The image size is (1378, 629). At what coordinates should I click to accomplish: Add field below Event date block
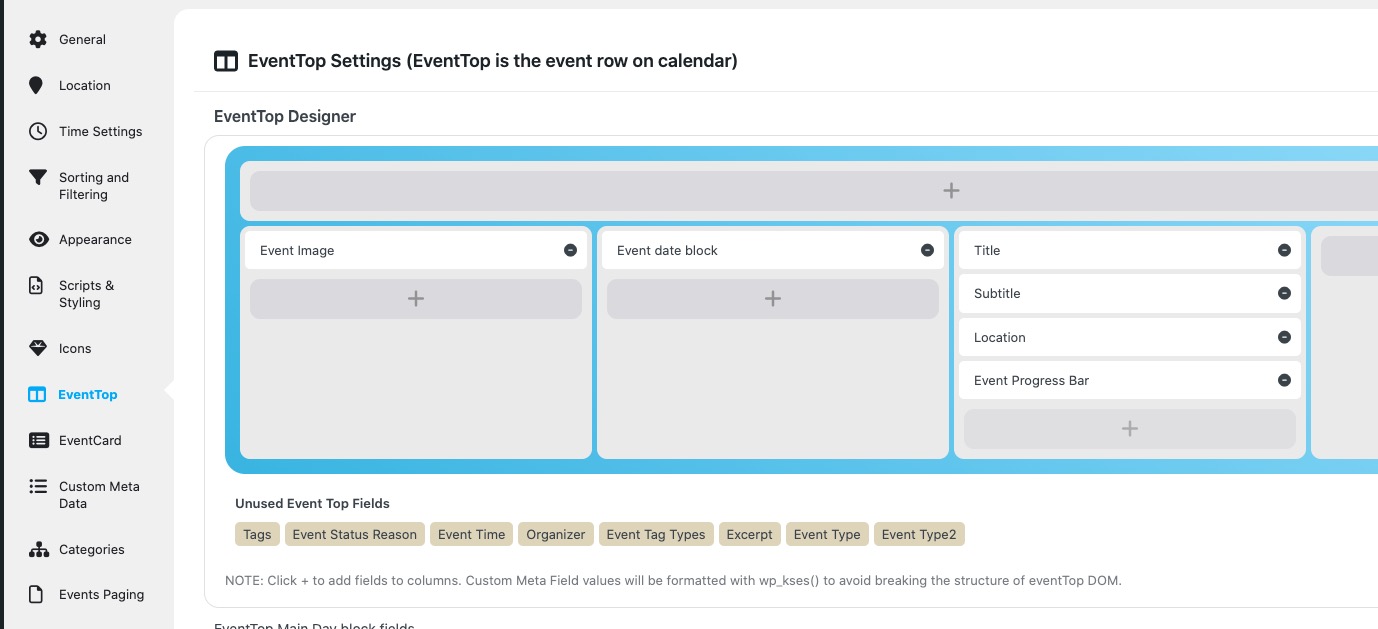coord(773,298)
